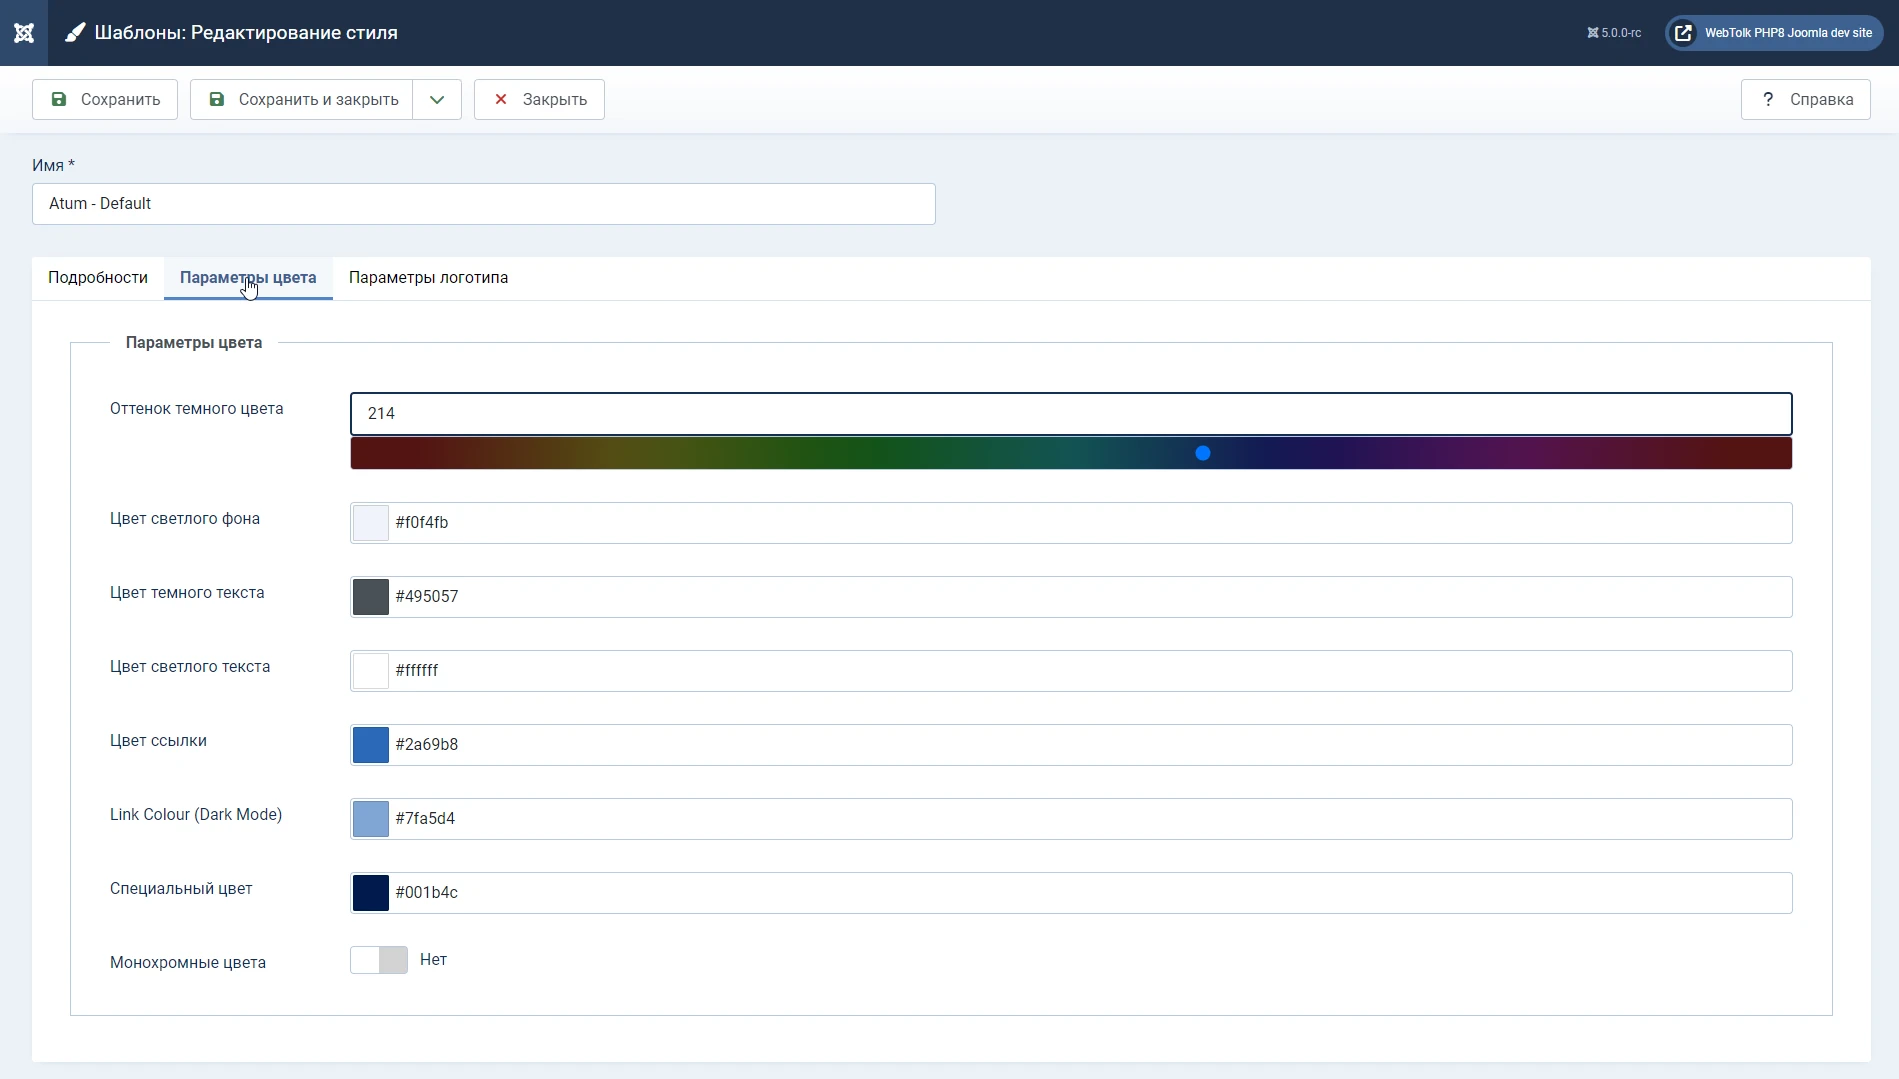This screenshot has height=1079, width=1899.
Task: Click the save icon on Сохранить и закрыть
Action: (x=216, y=99)
